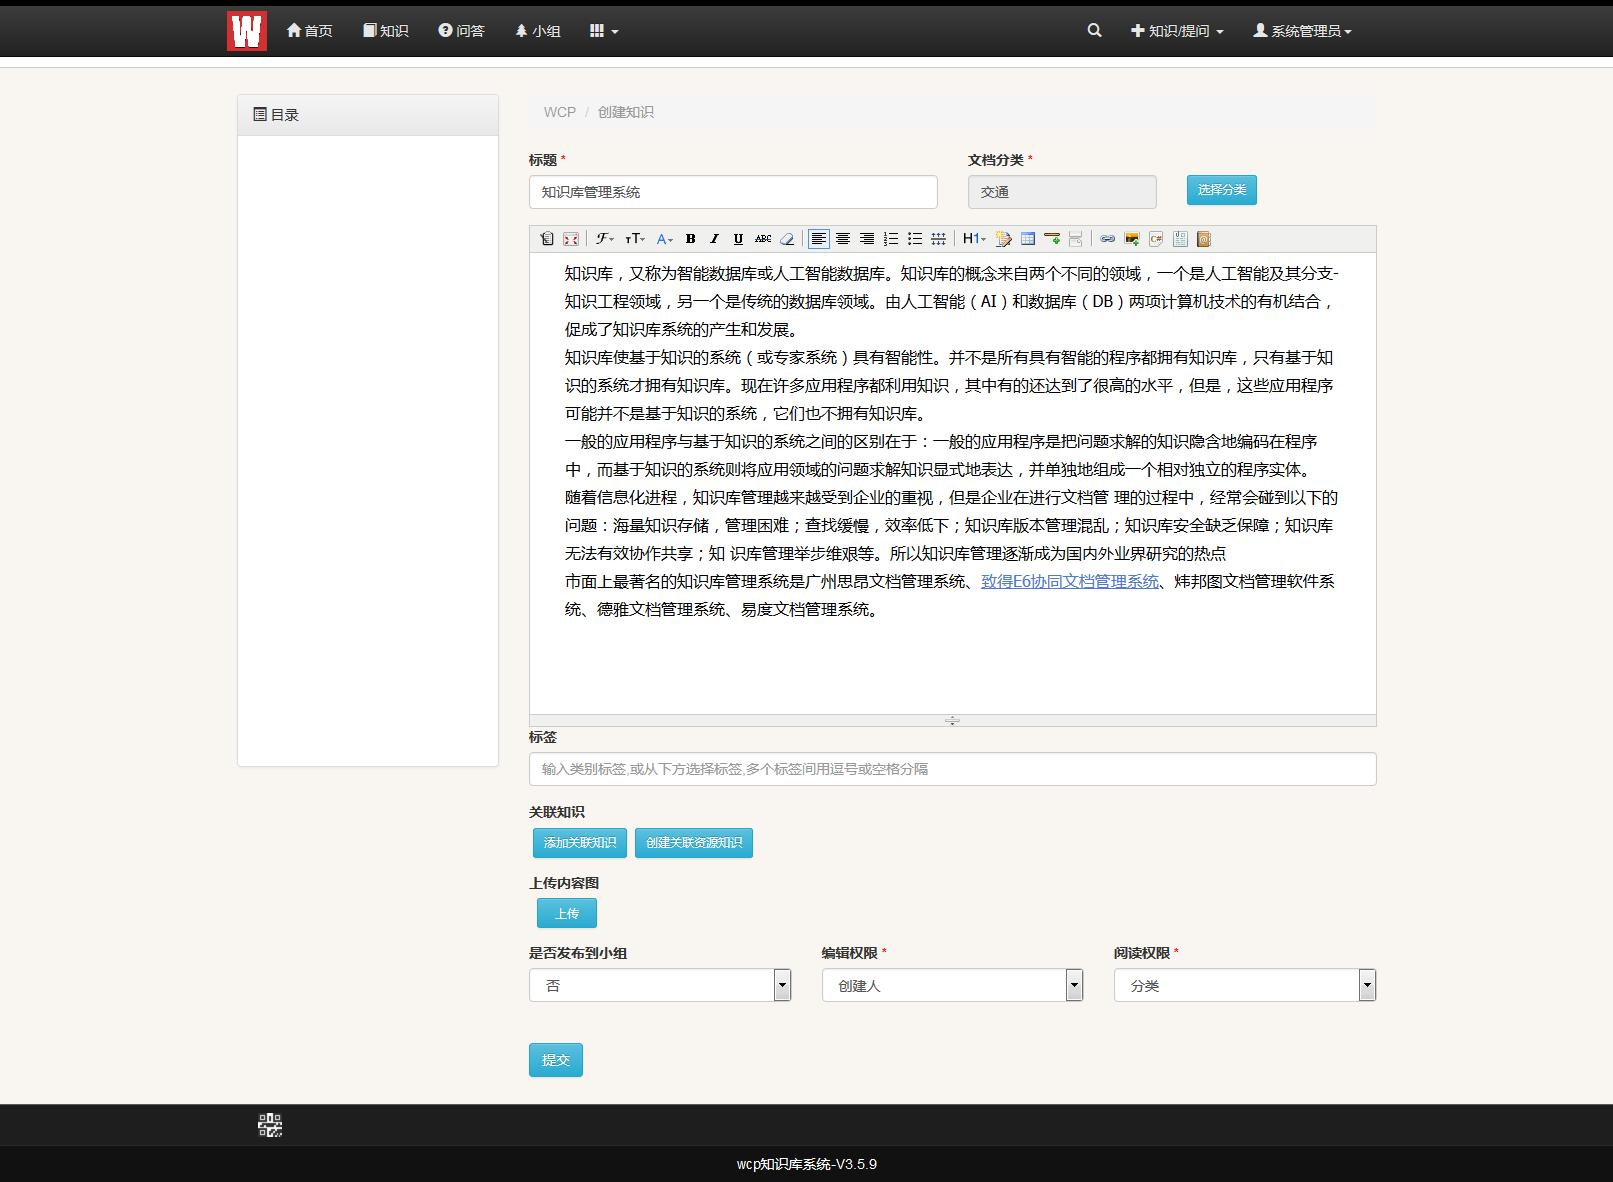Click the 目录 panel header

pos(368,115)
